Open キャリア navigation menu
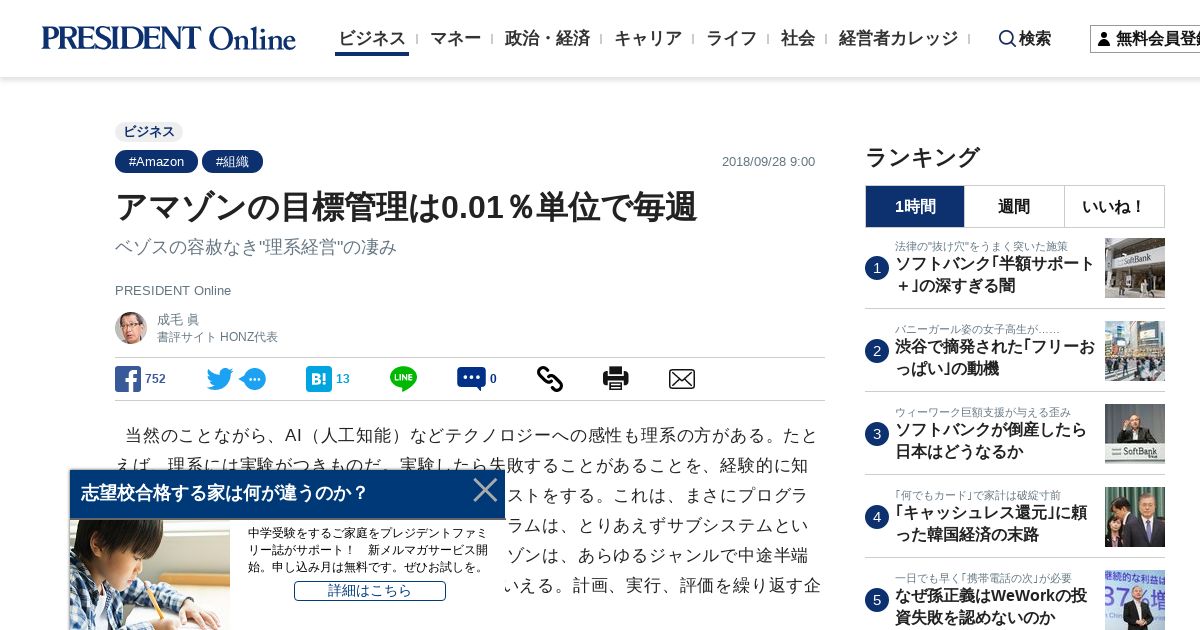1200x630 pixels. [648, 38]
